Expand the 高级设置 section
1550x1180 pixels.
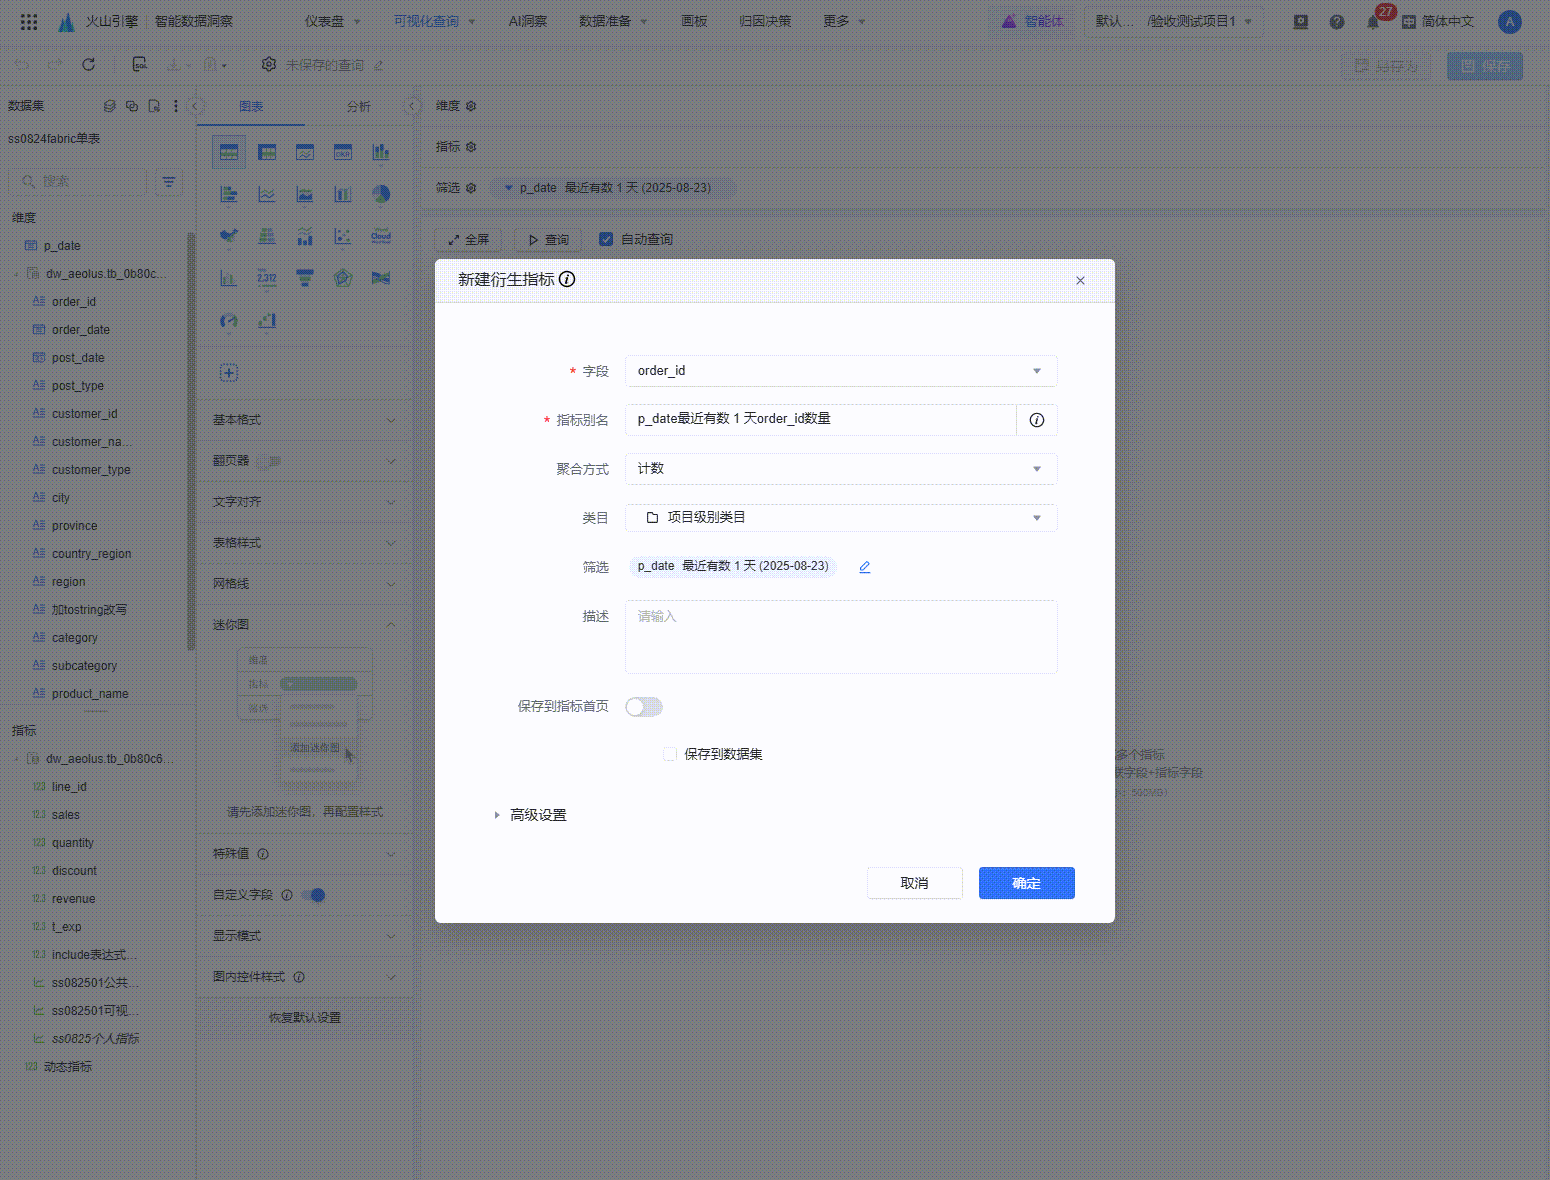click(538, 815)
